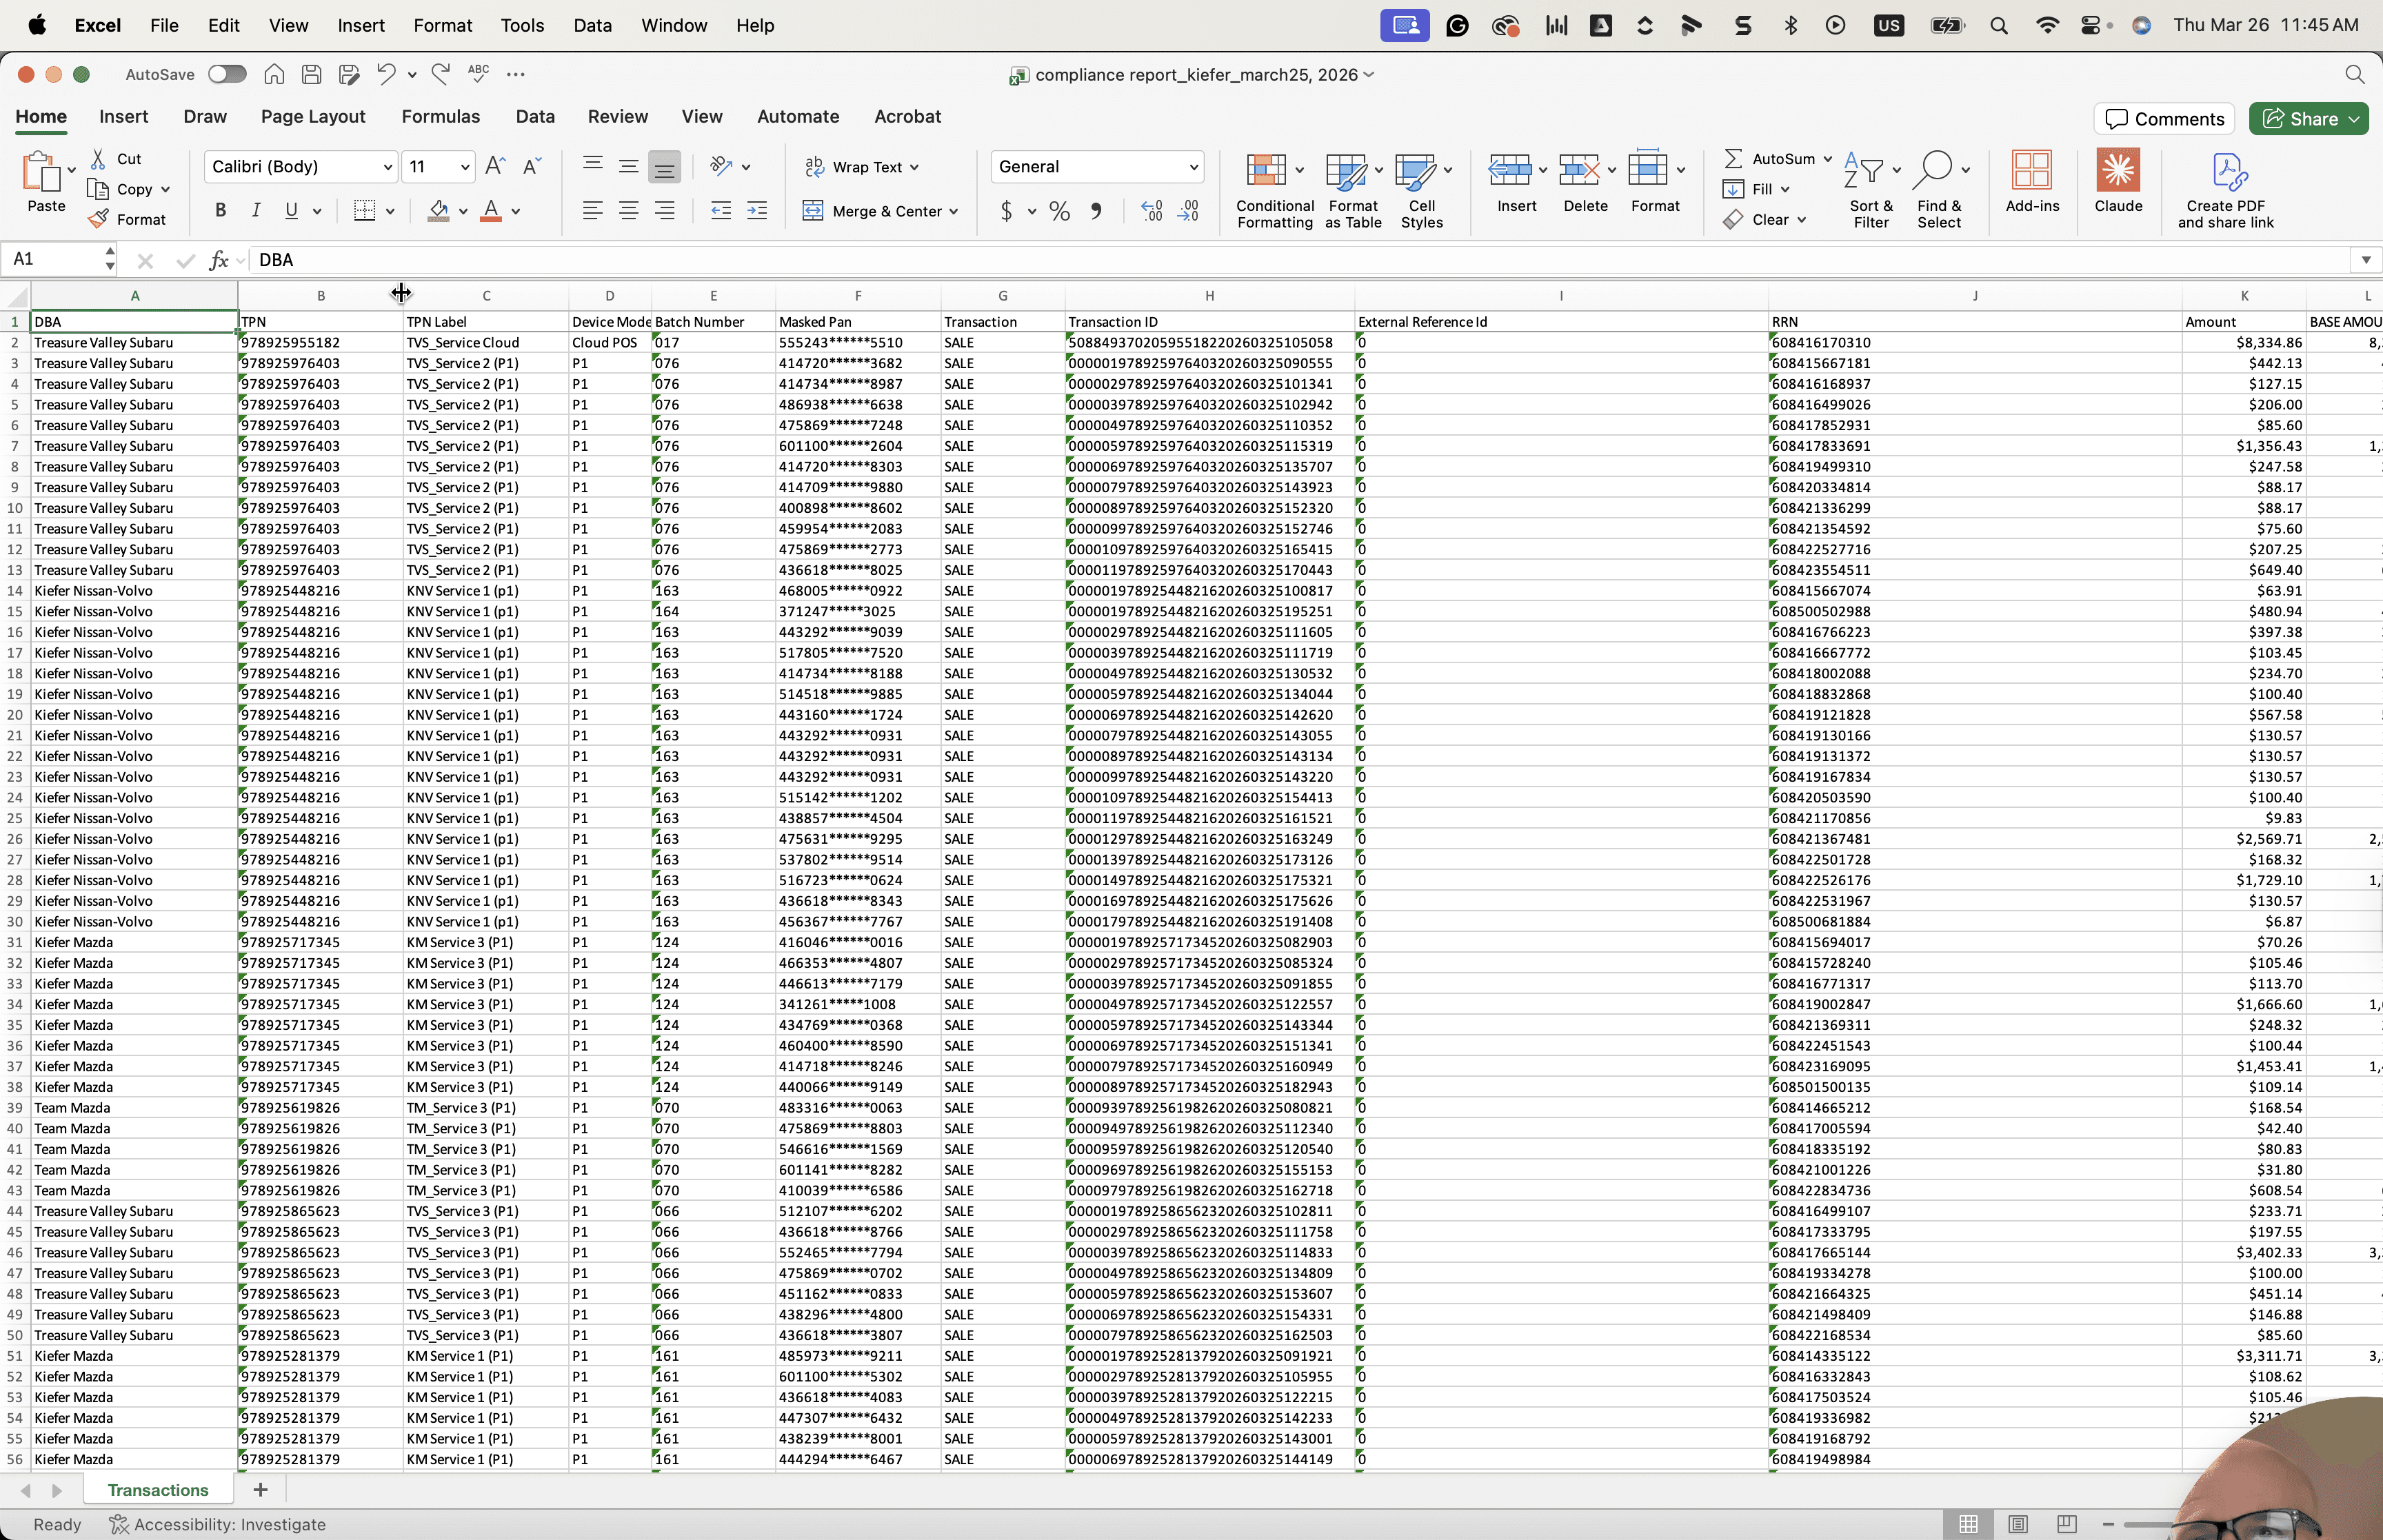
Task: Click the Wrap Text button
Action: [x=862, y=167]
